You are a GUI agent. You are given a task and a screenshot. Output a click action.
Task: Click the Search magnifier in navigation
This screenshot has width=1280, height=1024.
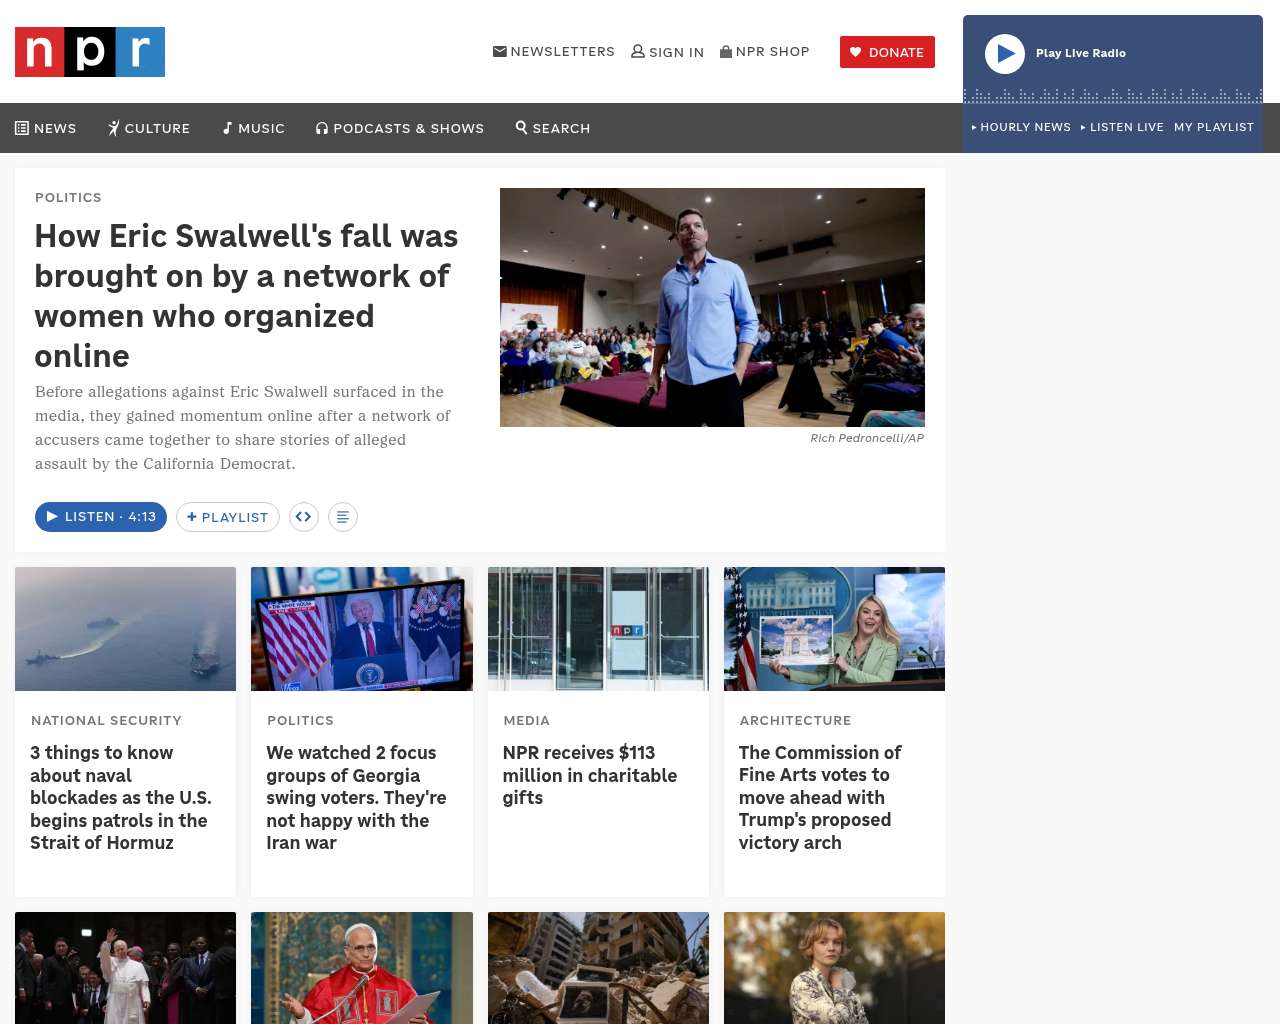pyautogui.click(x=553, y=128)
